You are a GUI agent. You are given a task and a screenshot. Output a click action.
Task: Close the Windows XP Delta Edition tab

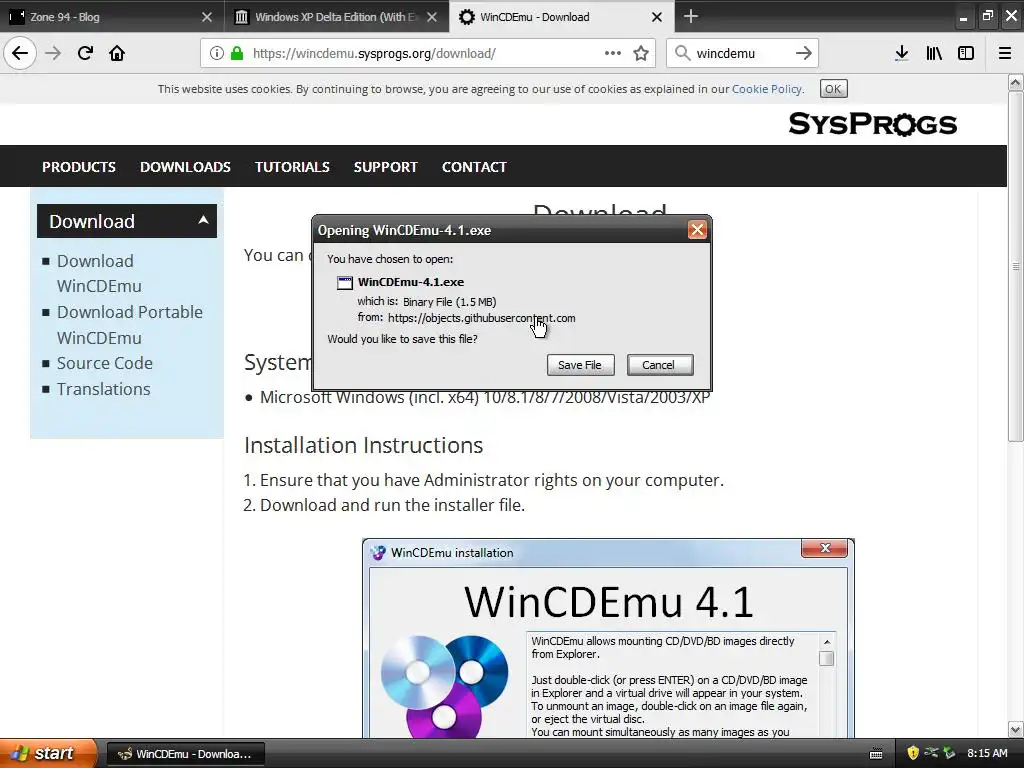click(x=432, y=17)
